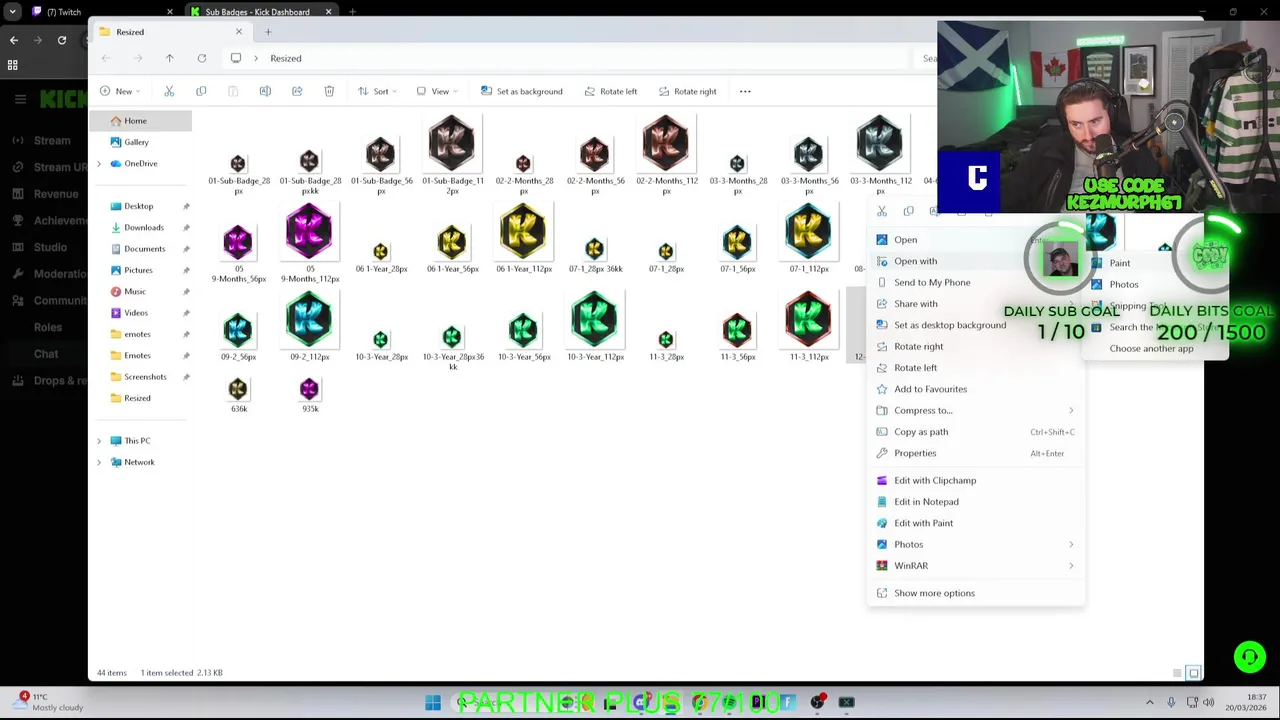The height and width of the screenshot is (720, 1280).
Task: Select the 935k file thumbnail
Action: [x=309, y=395]
